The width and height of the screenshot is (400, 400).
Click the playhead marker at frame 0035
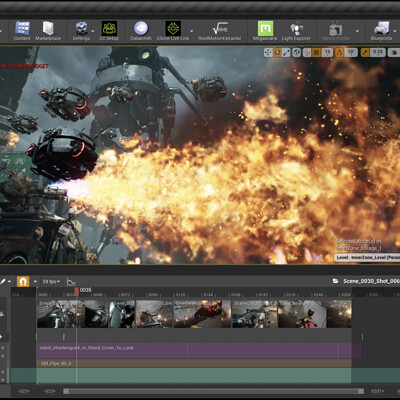(x=76, y=291)
